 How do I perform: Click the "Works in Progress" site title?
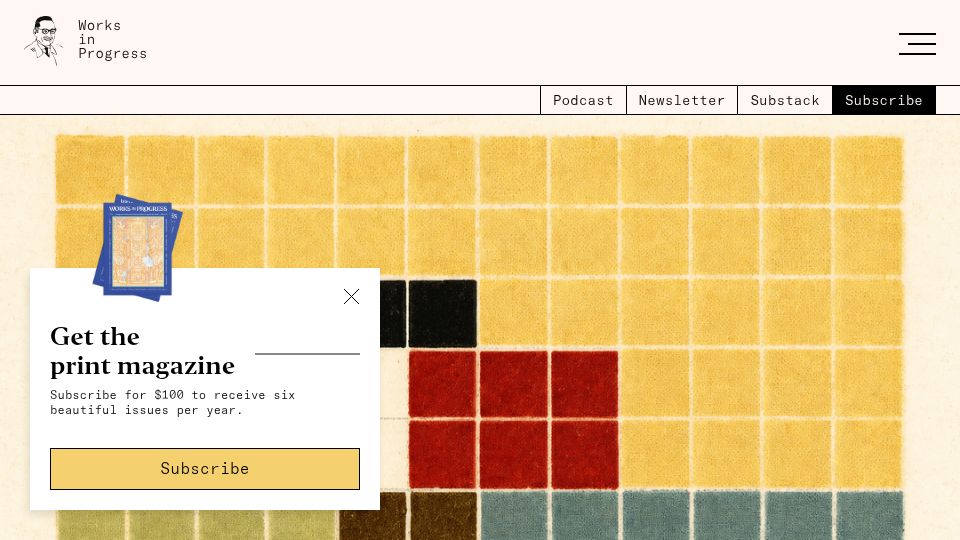(x=112, y=40)
